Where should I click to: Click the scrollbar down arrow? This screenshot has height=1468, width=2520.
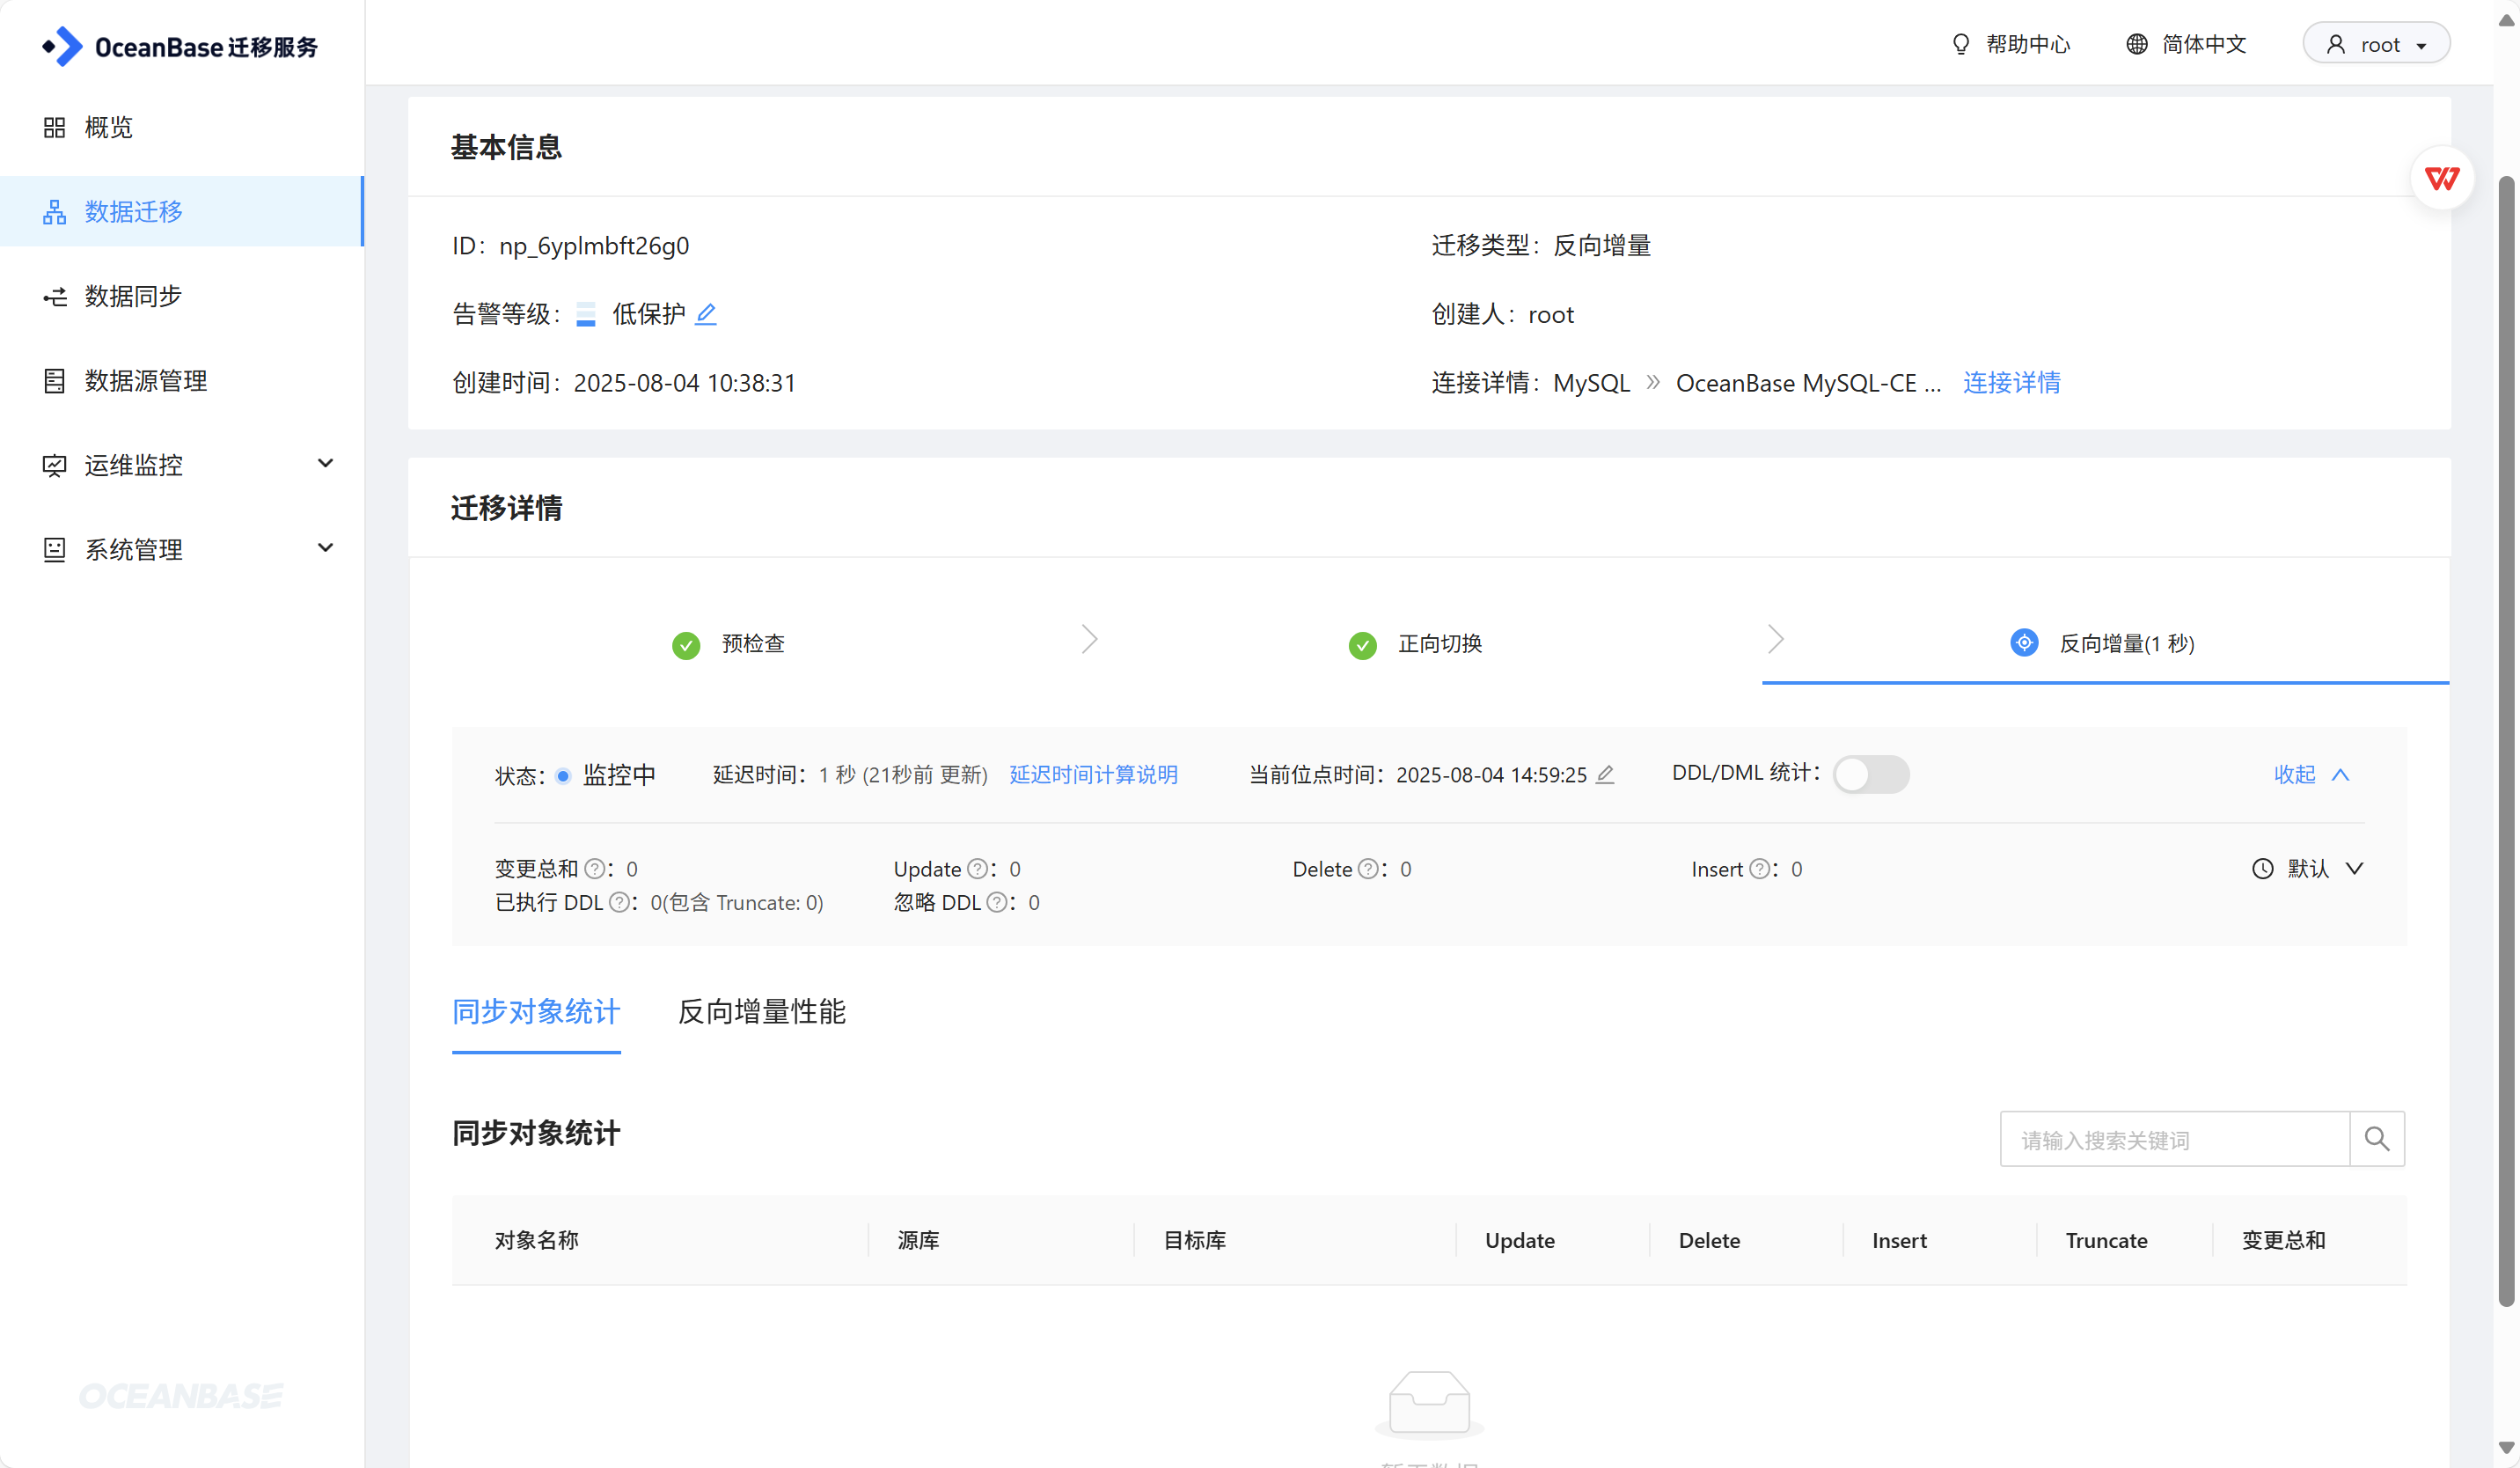click(2506, 1448)
